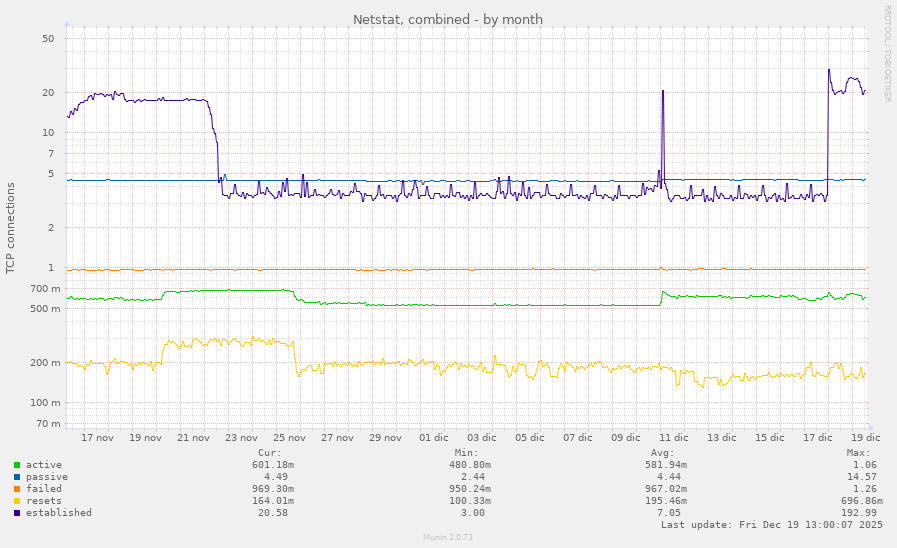Click active current value 601.18m
Image resolution: width=897 pixels, height=548 pixels.
coord(273,465)
